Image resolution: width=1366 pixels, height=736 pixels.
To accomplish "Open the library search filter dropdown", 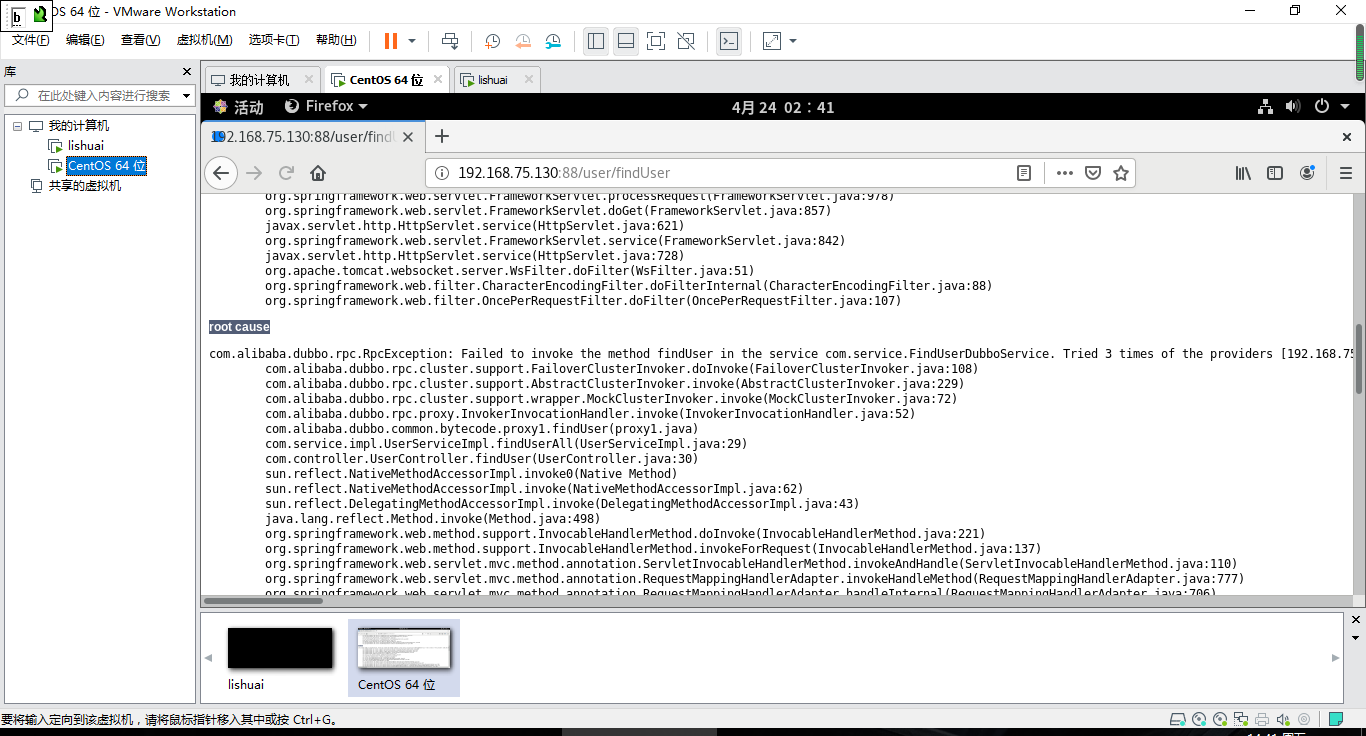I will click(x=187, y=96).
